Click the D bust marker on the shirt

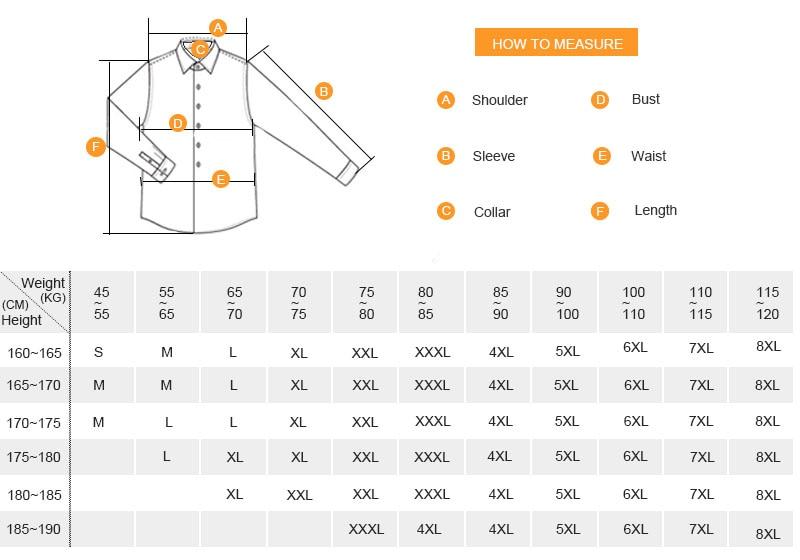click(177, 123)
